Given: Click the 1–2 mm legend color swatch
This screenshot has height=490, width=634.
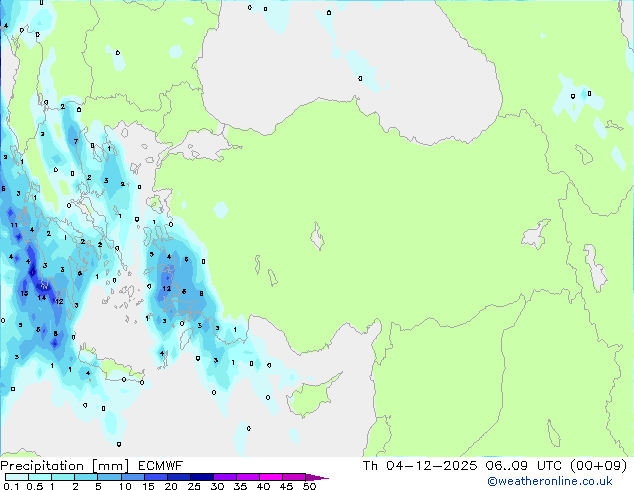Looking at the screenshot, I should [63, 477].
